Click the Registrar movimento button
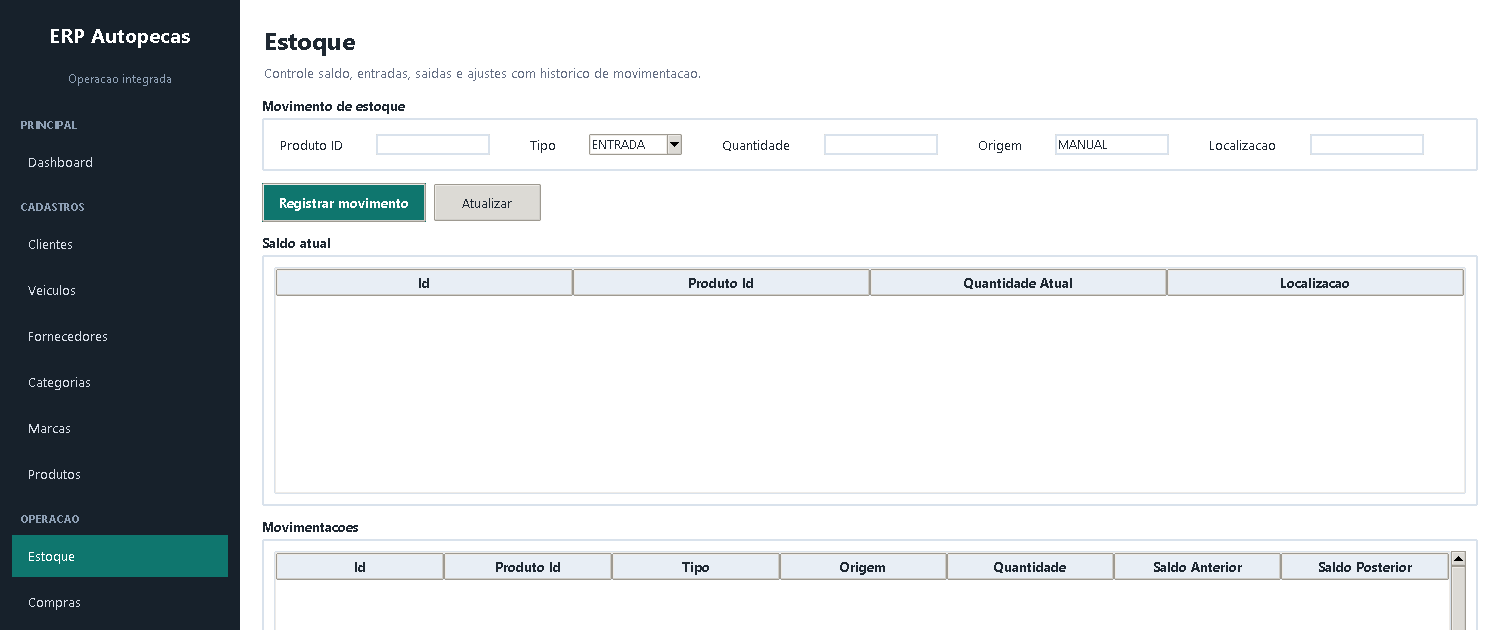Image resolution: width=1500 pixels, height=630 pixels. pyautogui.click(x=344, y=202)
